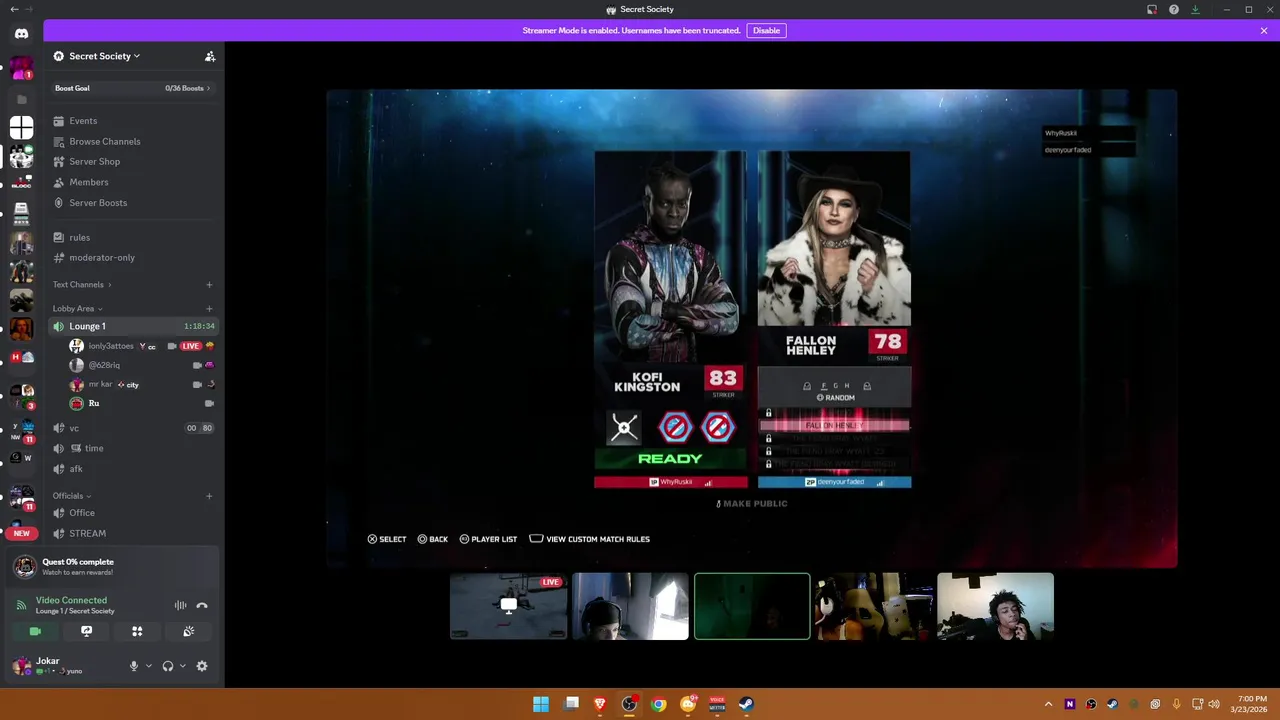
Task: Join the Office voice channel
Action: tap(134, 513)
